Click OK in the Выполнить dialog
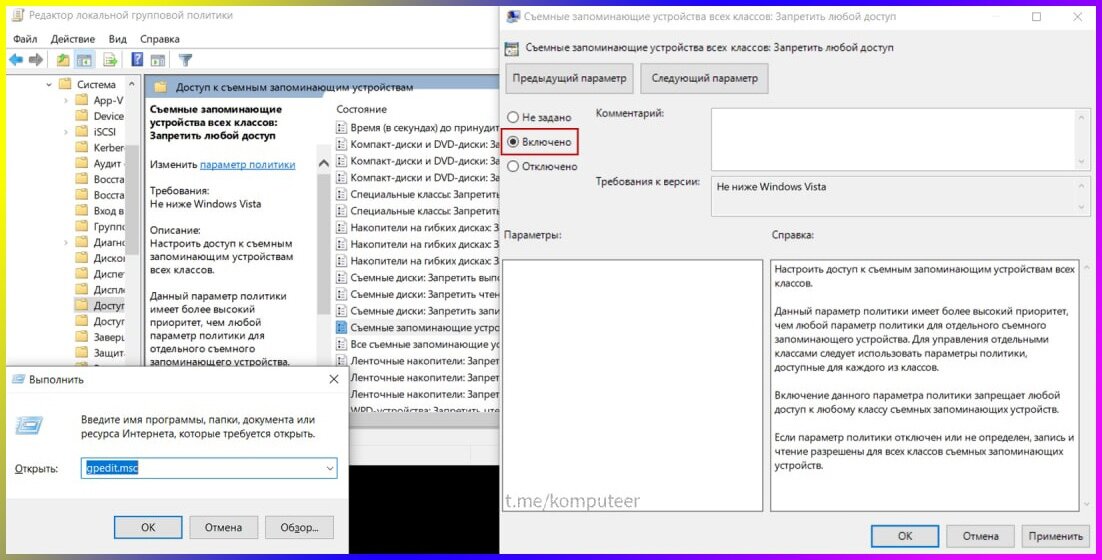This screenshot has height=560, width=1102. (148, 527)
